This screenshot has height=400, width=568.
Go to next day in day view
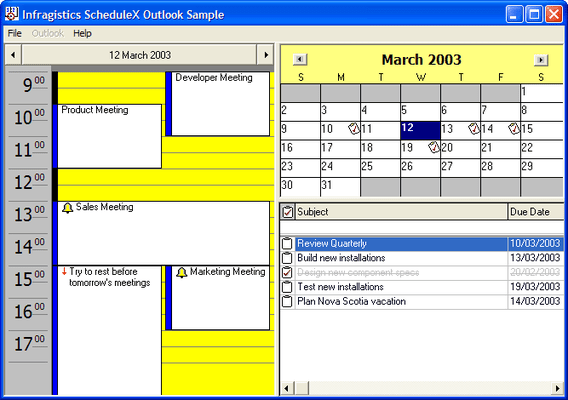(266, 55)
